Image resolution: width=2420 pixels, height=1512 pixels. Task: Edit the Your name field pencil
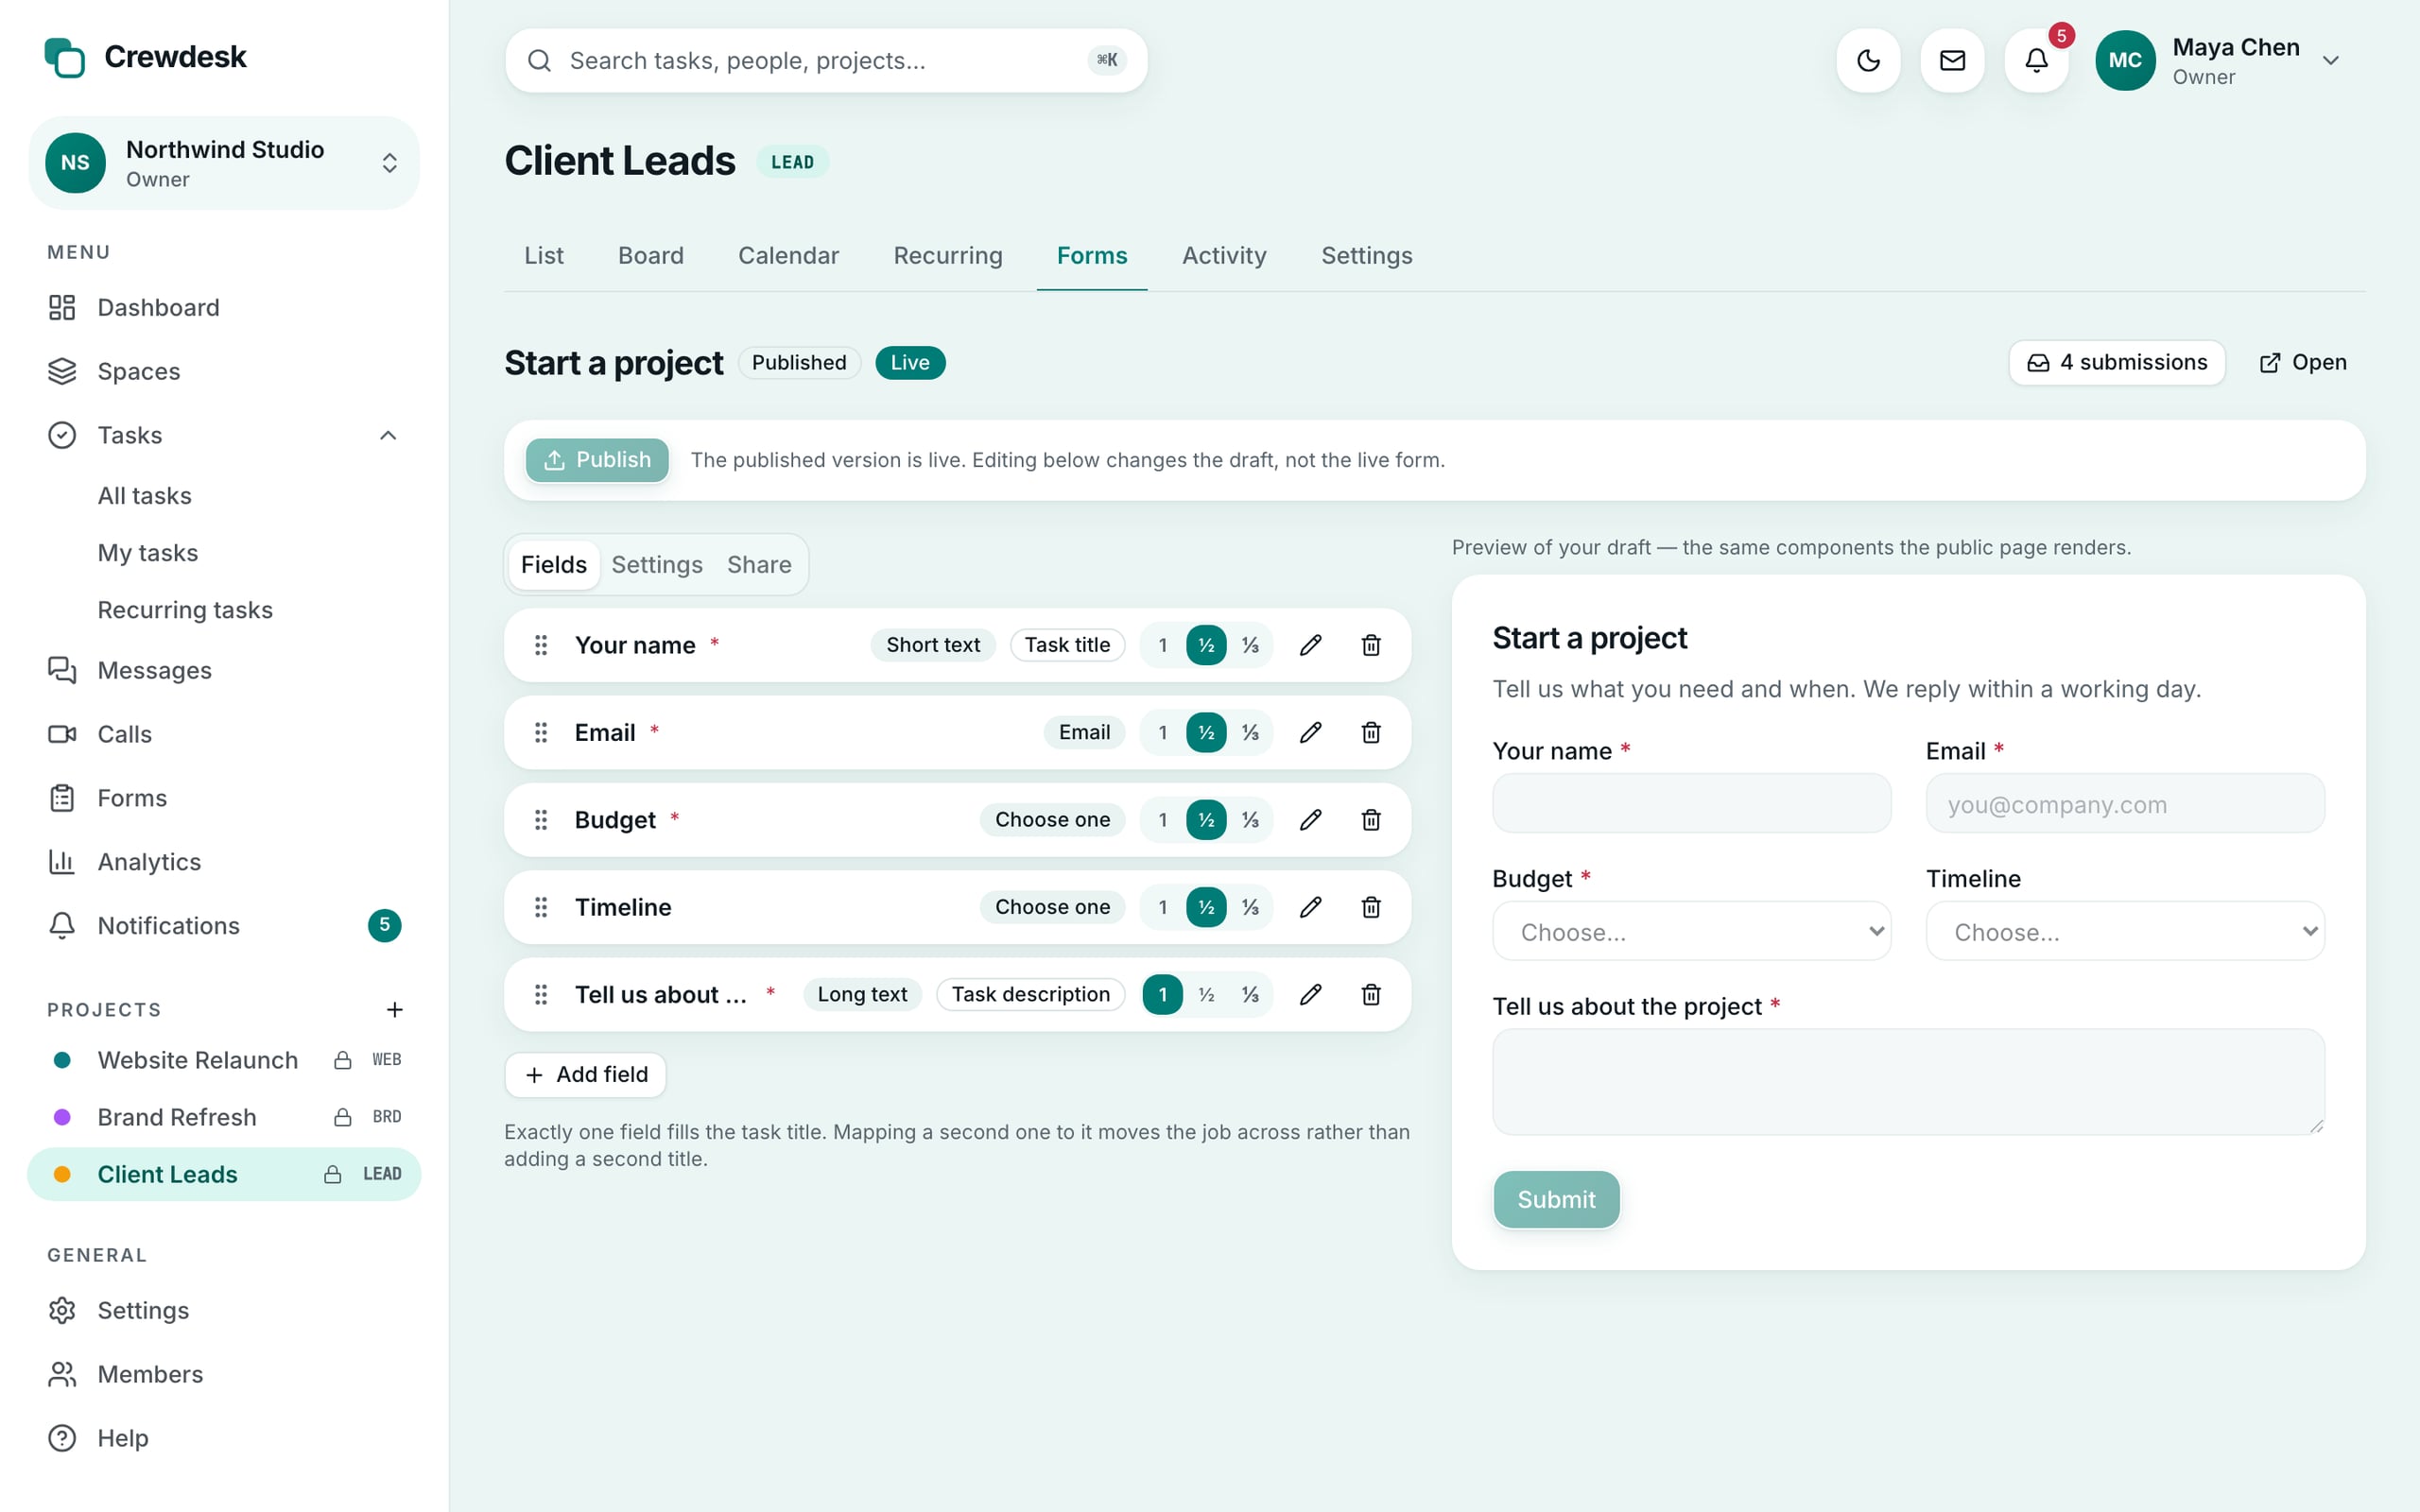click(1311, 645)
